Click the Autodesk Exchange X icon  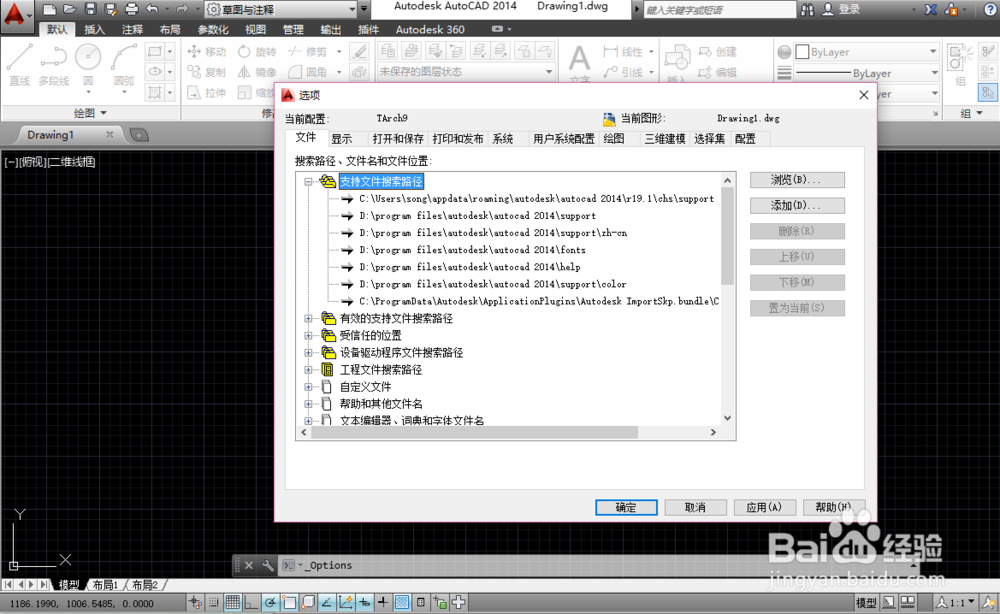[930, 10]
